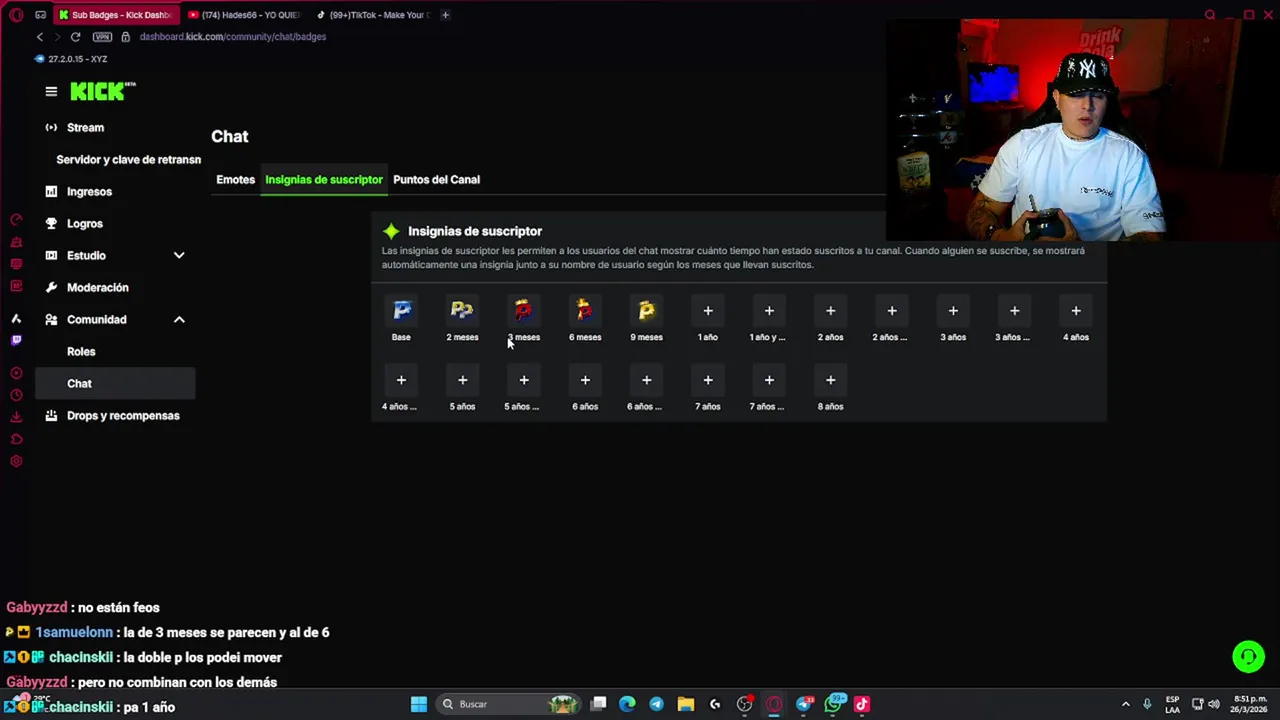Add a badge for 8 años
This screenshot has height=720, width=1280.
pos(830,380)
